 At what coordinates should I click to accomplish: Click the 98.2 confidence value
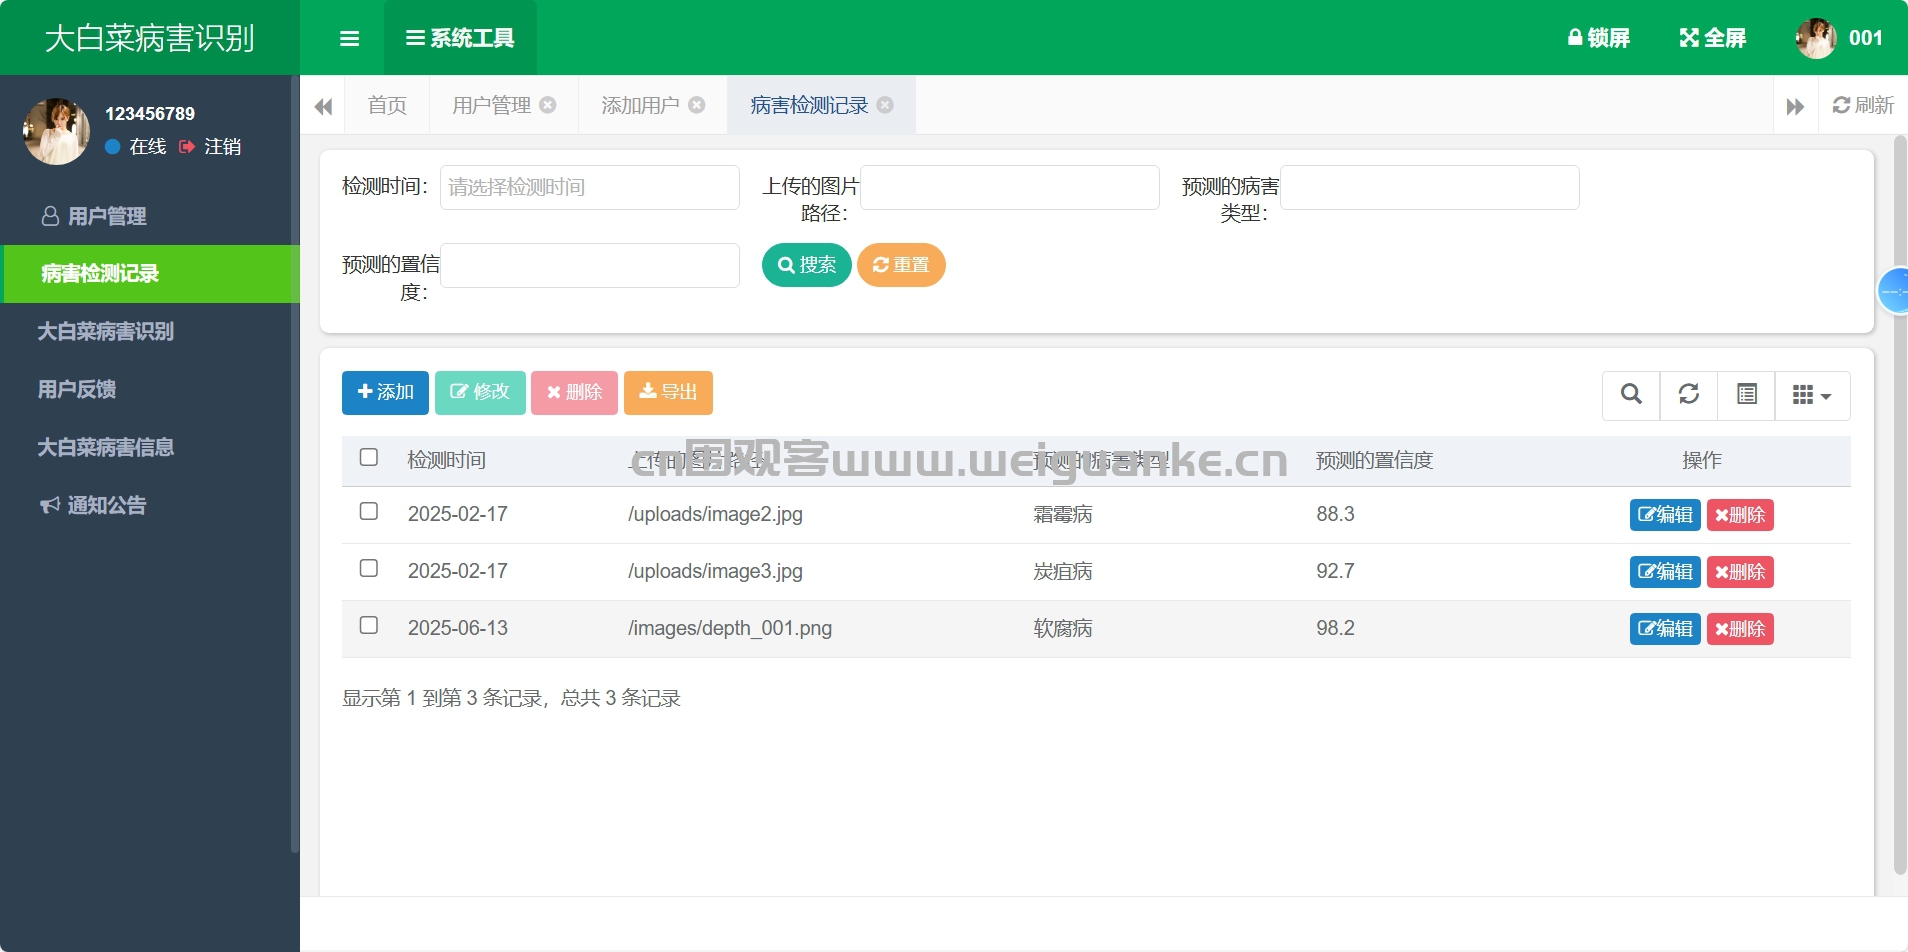pyautogui.click(x=1335, y=628)
